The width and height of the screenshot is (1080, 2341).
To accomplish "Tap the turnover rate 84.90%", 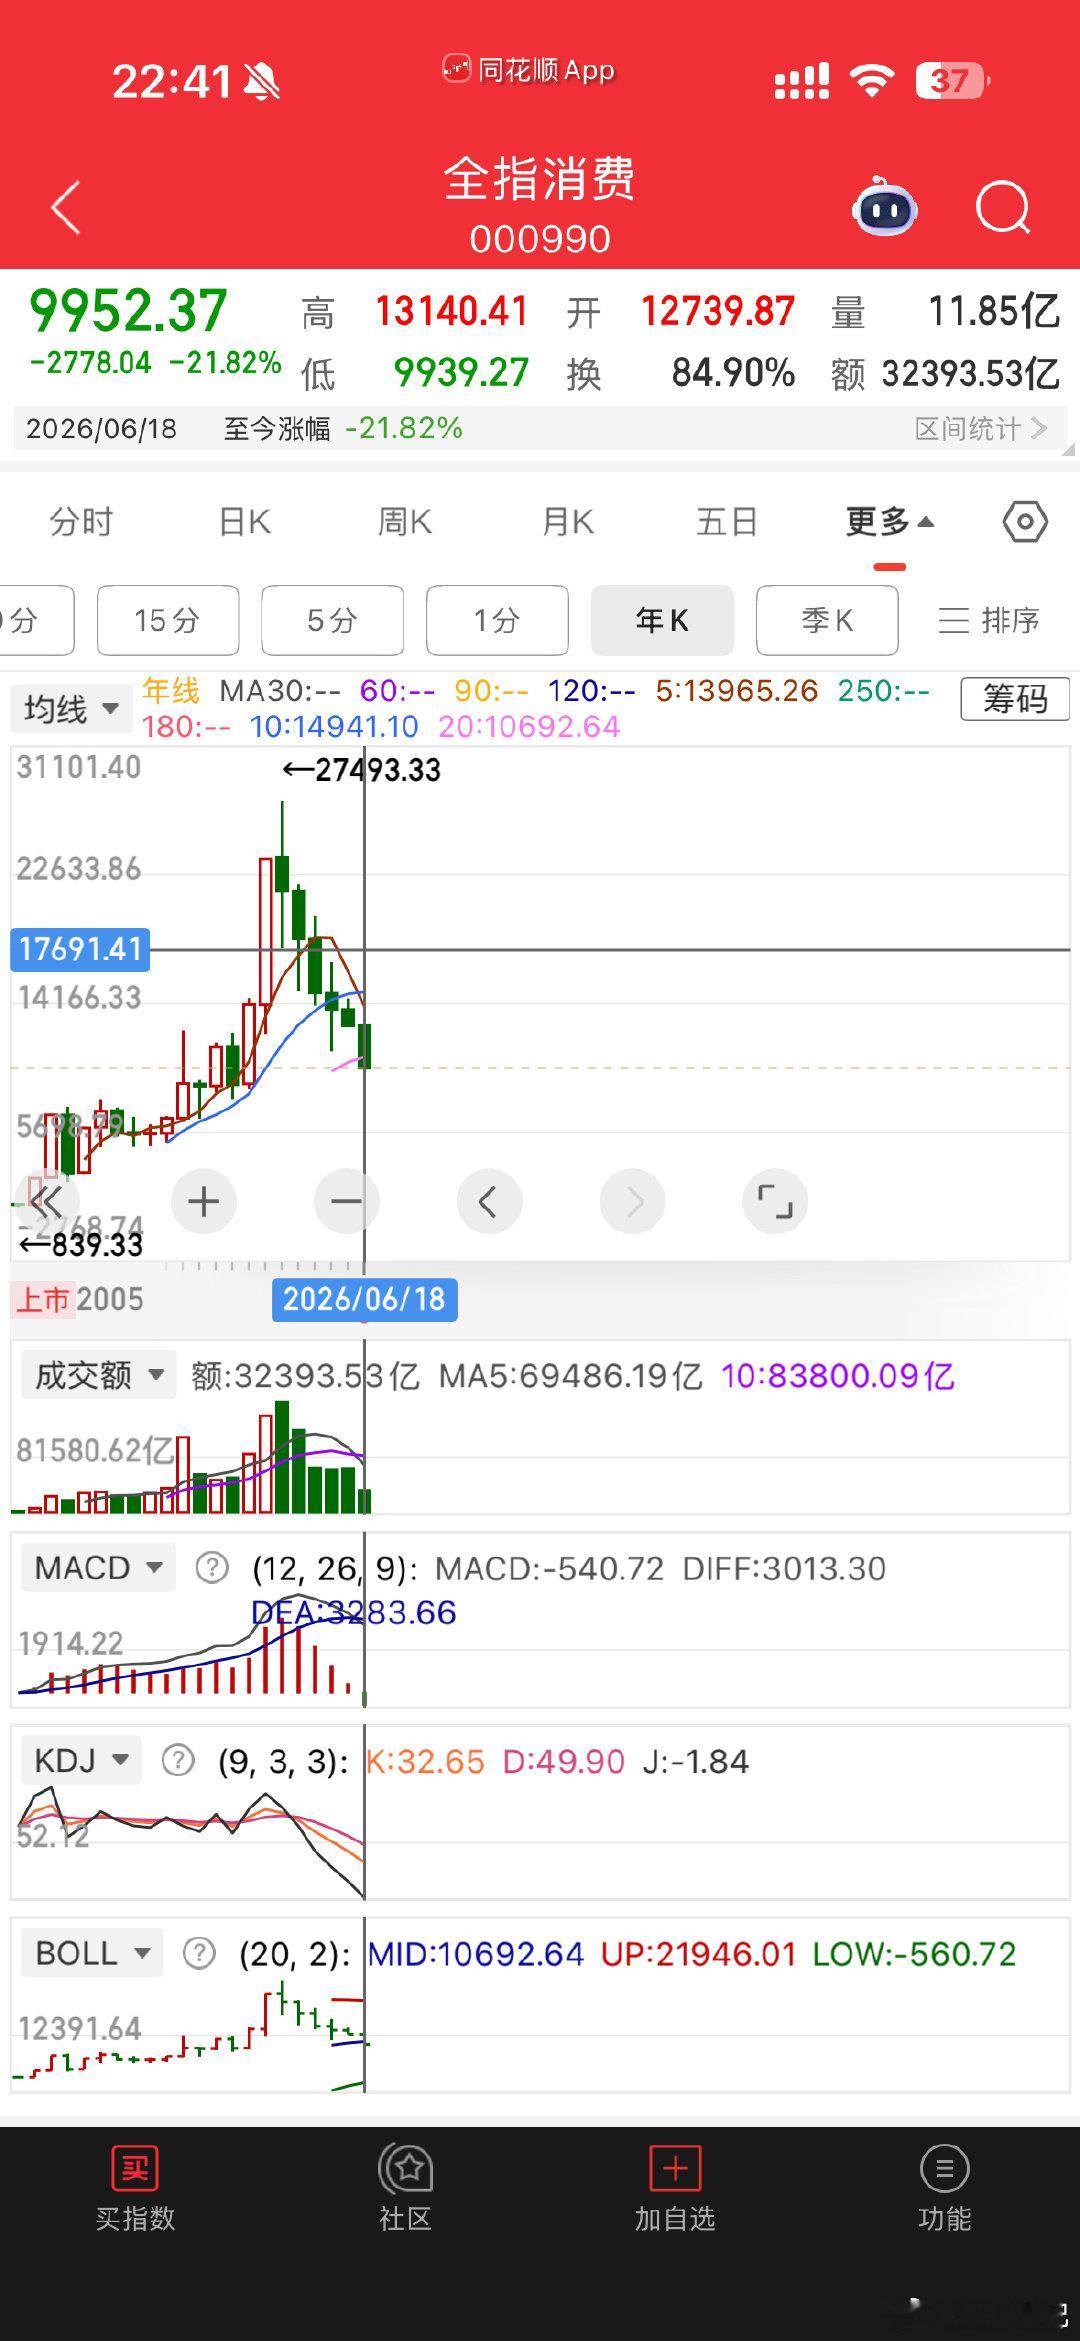I will click(733, 373).
